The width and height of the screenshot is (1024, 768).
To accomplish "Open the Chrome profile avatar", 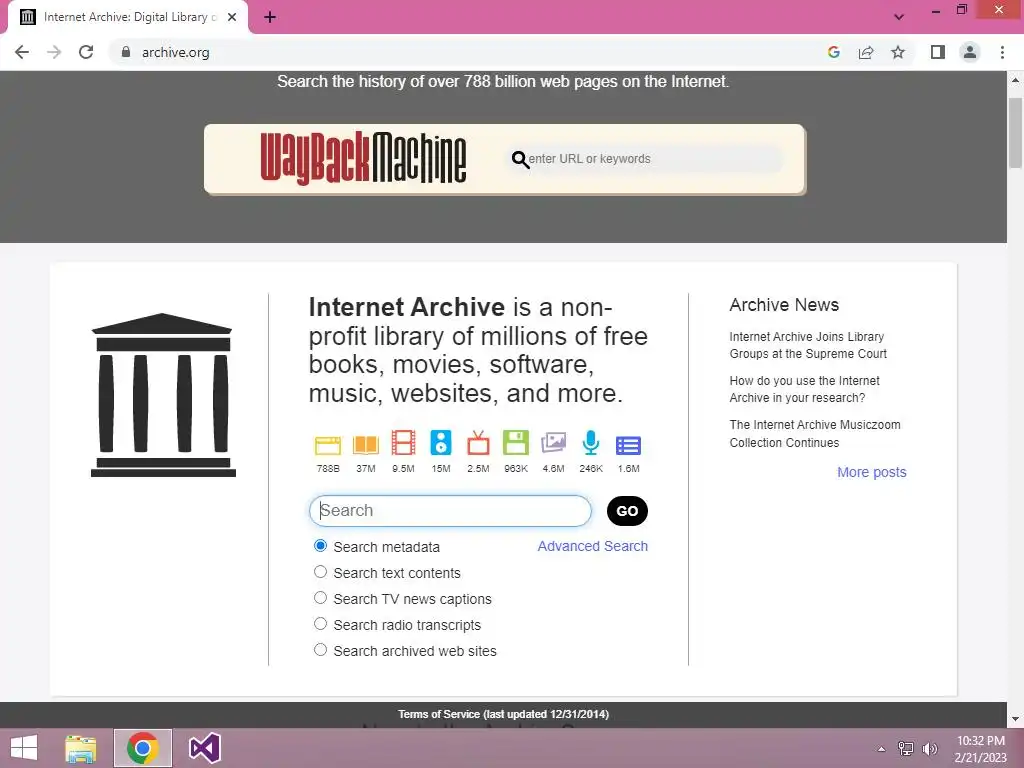I will 970,52.
